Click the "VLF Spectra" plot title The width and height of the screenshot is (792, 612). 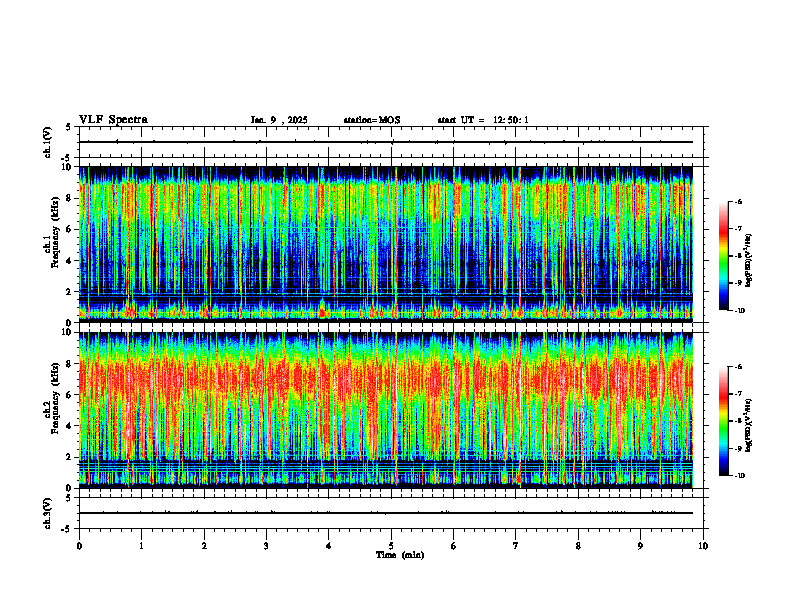113,120
